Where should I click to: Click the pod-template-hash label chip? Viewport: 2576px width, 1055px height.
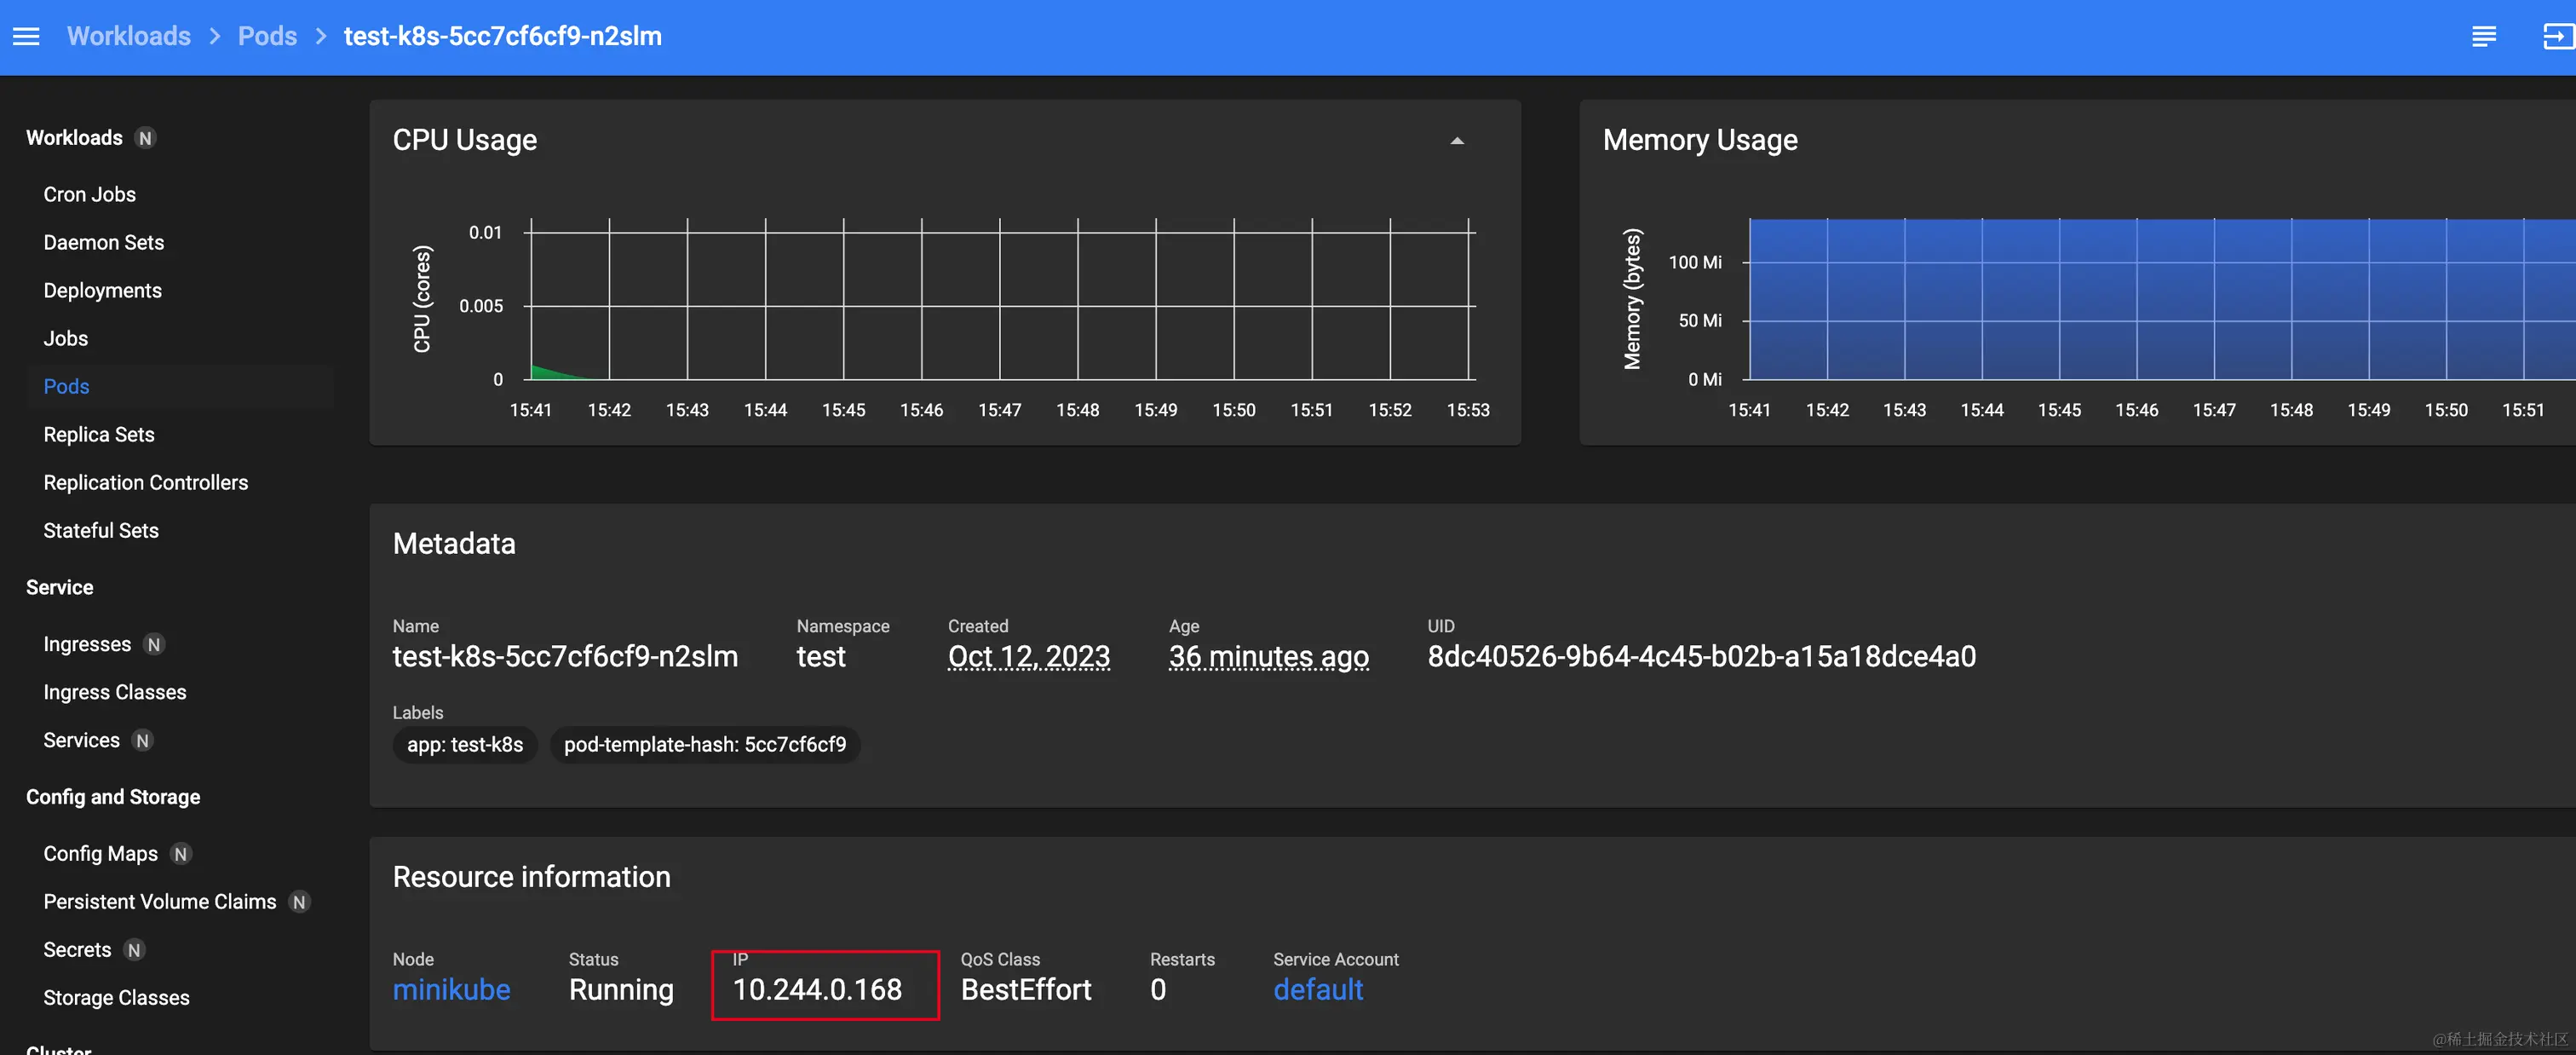point(704,745)
